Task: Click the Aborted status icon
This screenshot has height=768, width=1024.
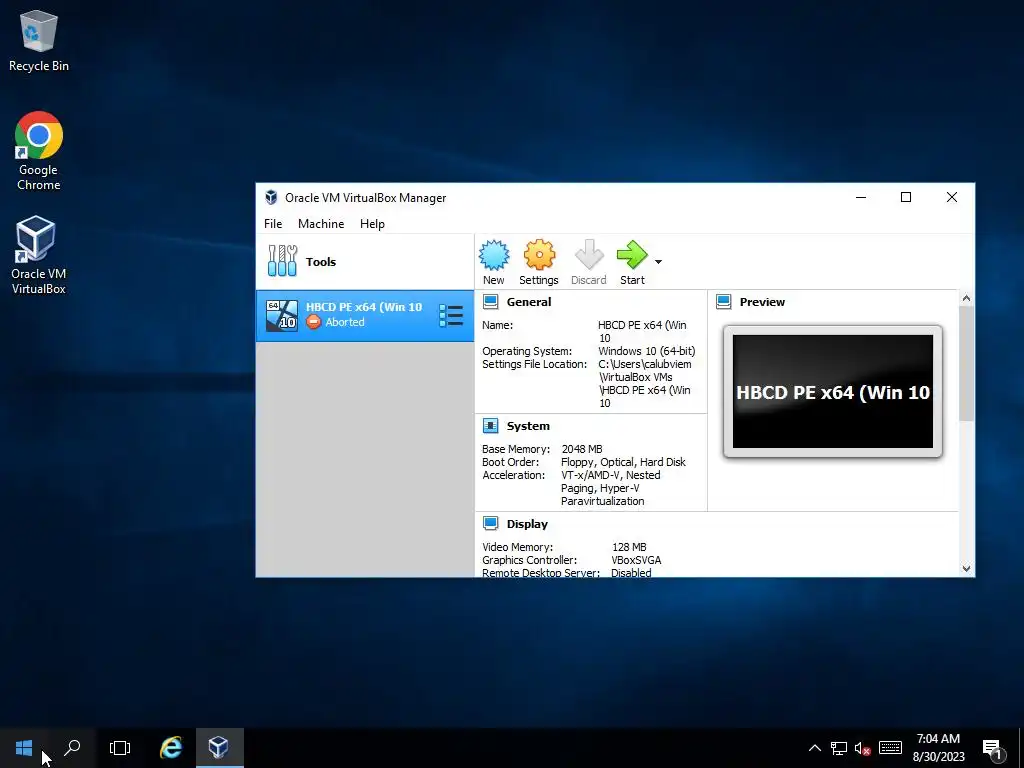Action: (313, 322)
